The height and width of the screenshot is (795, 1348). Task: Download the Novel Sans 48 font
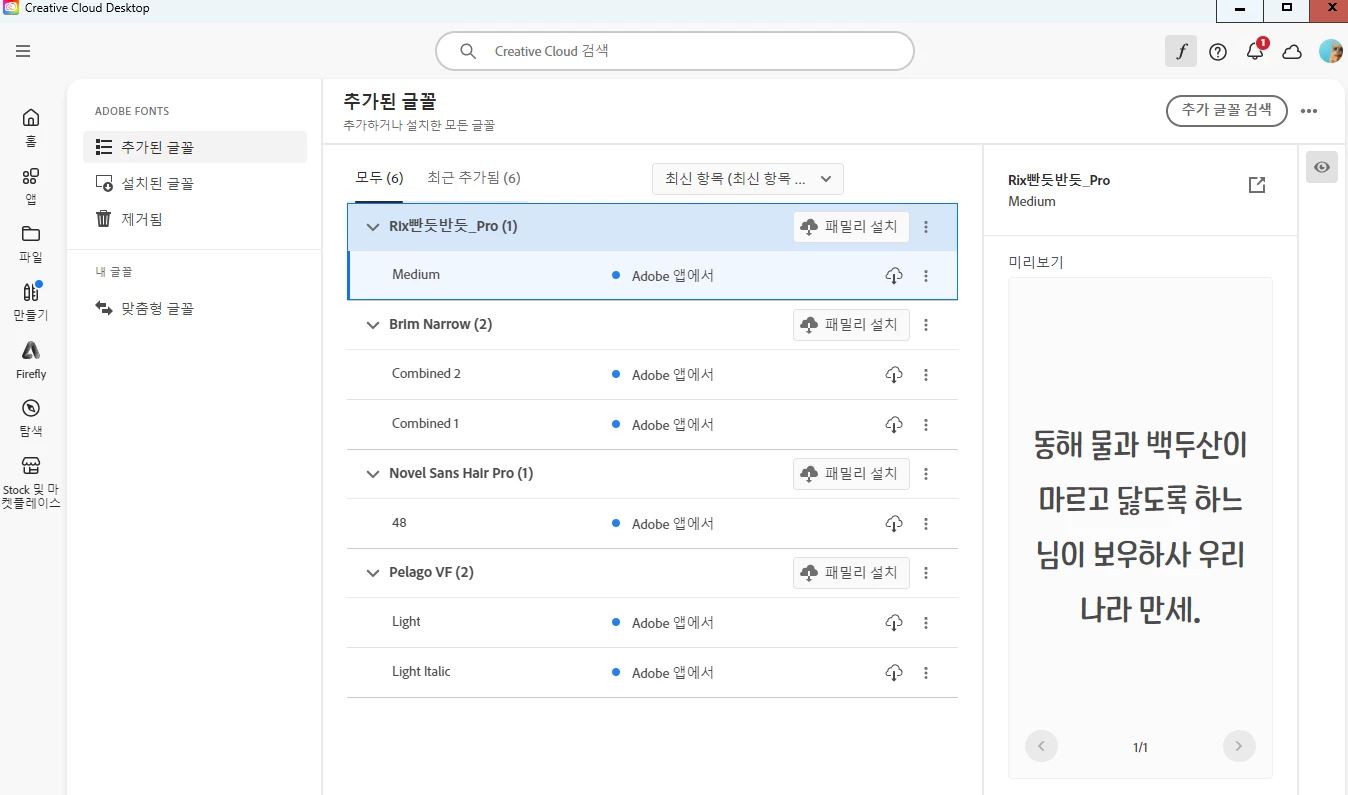894,523
